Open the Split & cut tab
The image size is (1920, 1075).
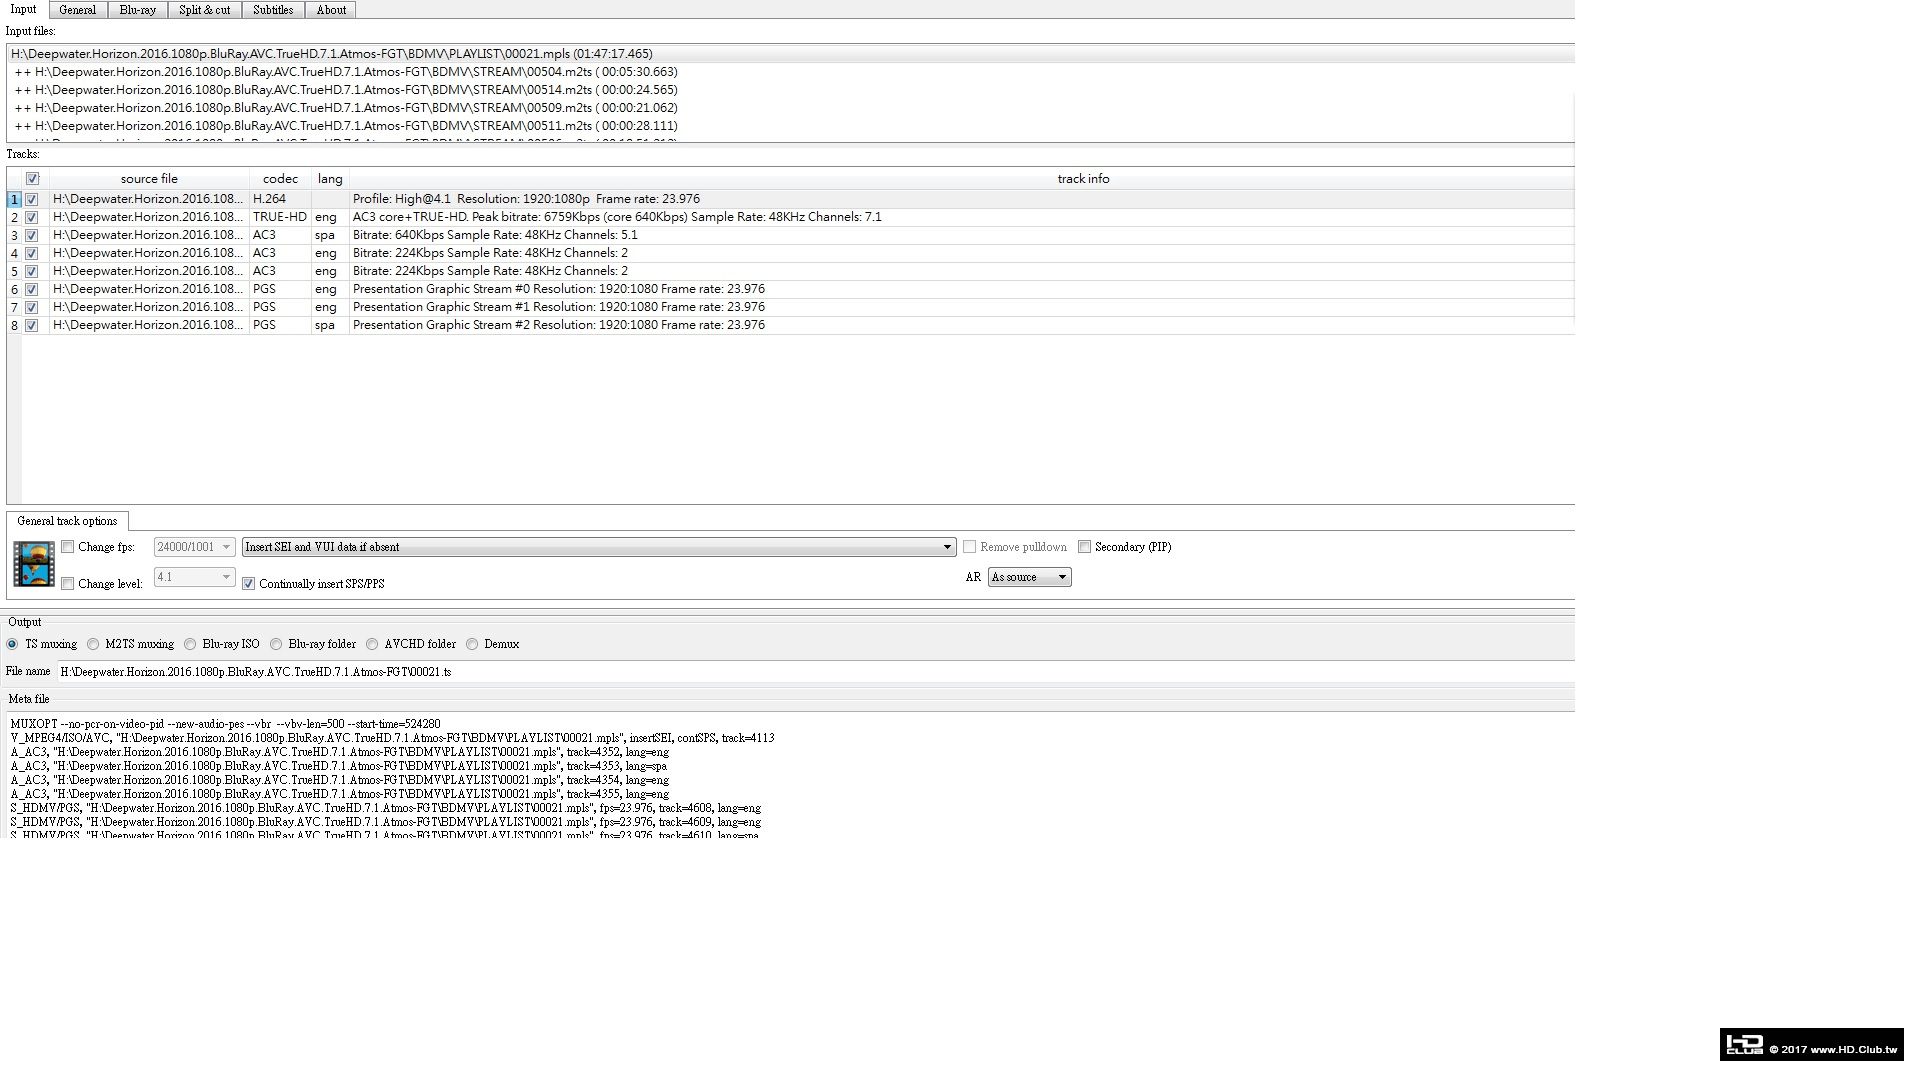point(204,10)
